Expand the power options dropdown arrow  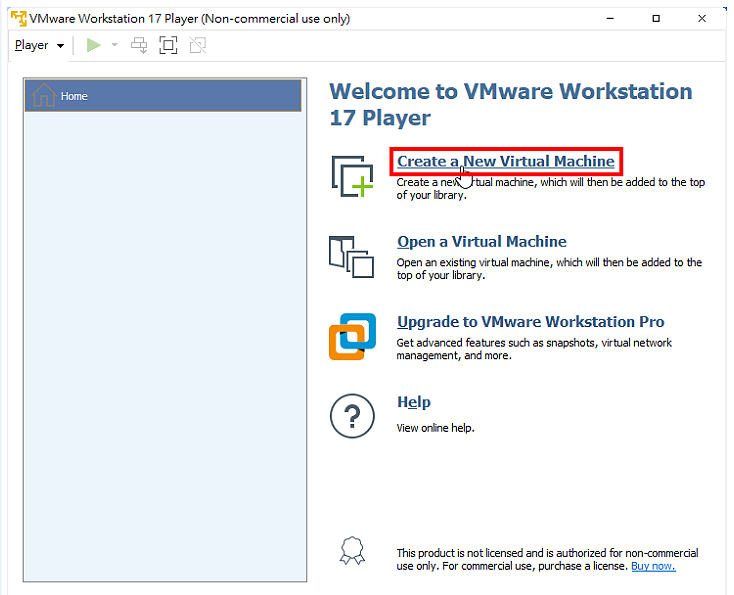pos(114,45)
